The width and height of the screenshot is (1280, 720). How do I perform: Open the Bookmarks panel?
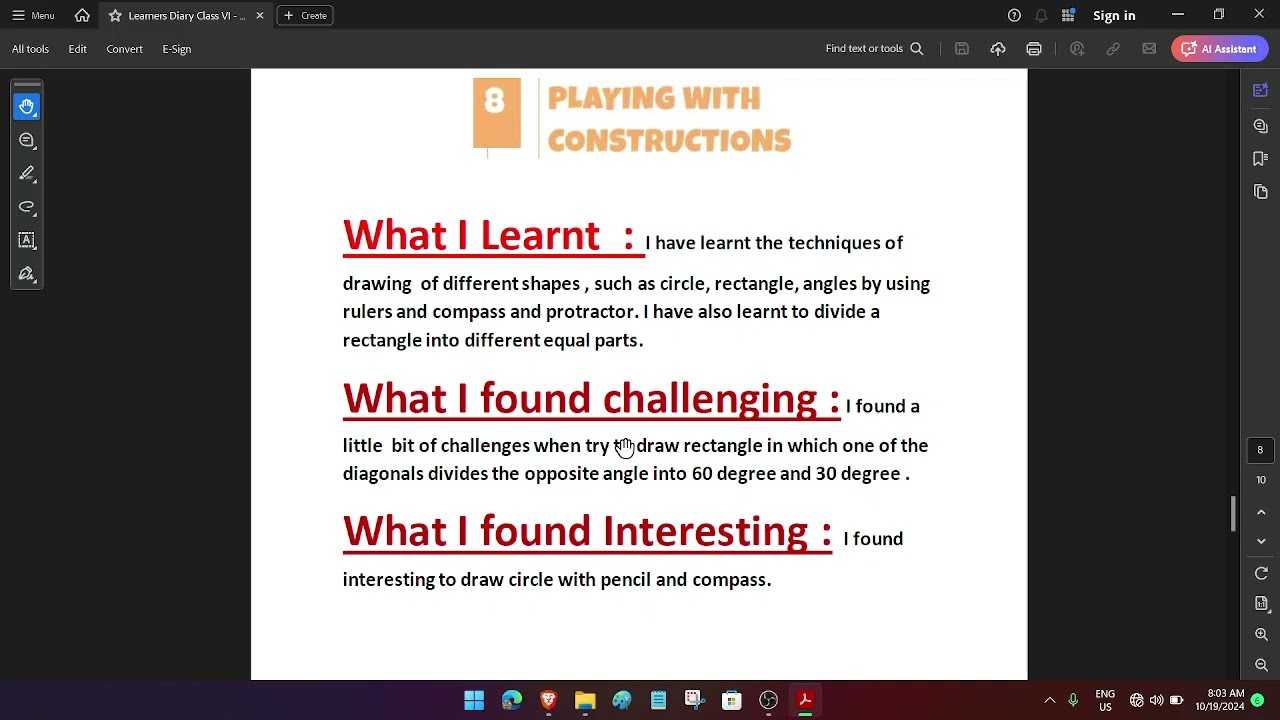pos(1260,158)
